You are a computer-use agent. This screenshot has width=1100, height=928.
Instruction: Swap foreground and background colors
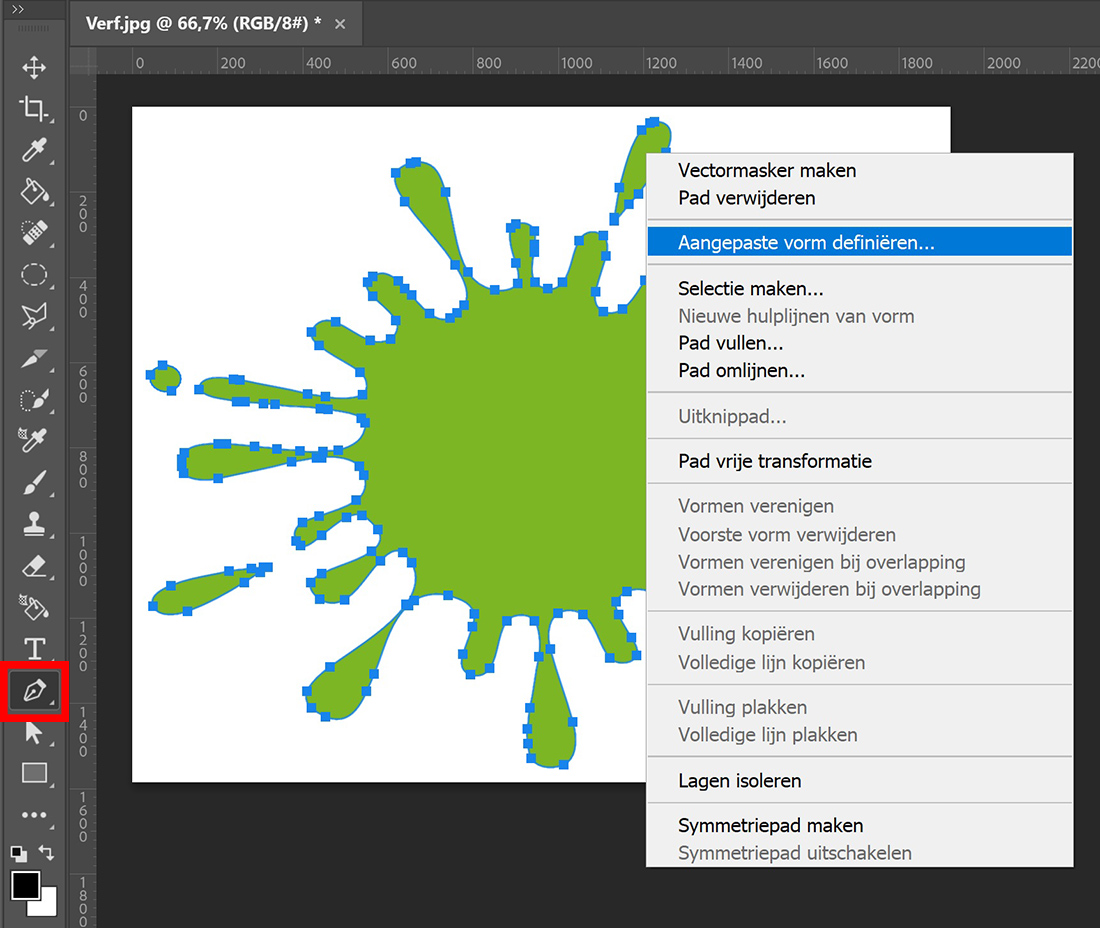(x=47, y=853)
